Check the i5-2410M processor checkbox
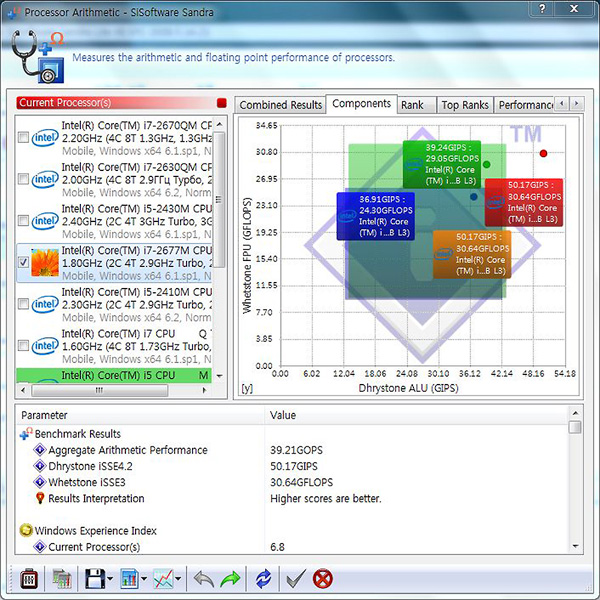Screen dimensions: 600x600 tap(23, 304)
